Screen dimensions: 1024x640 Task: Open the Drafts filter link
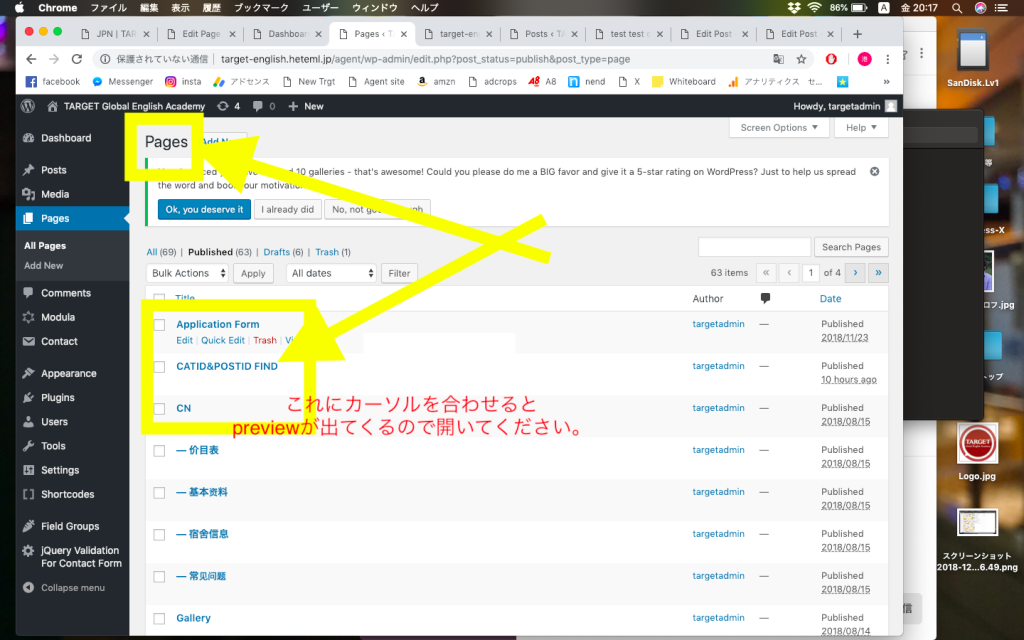[276, 252]
